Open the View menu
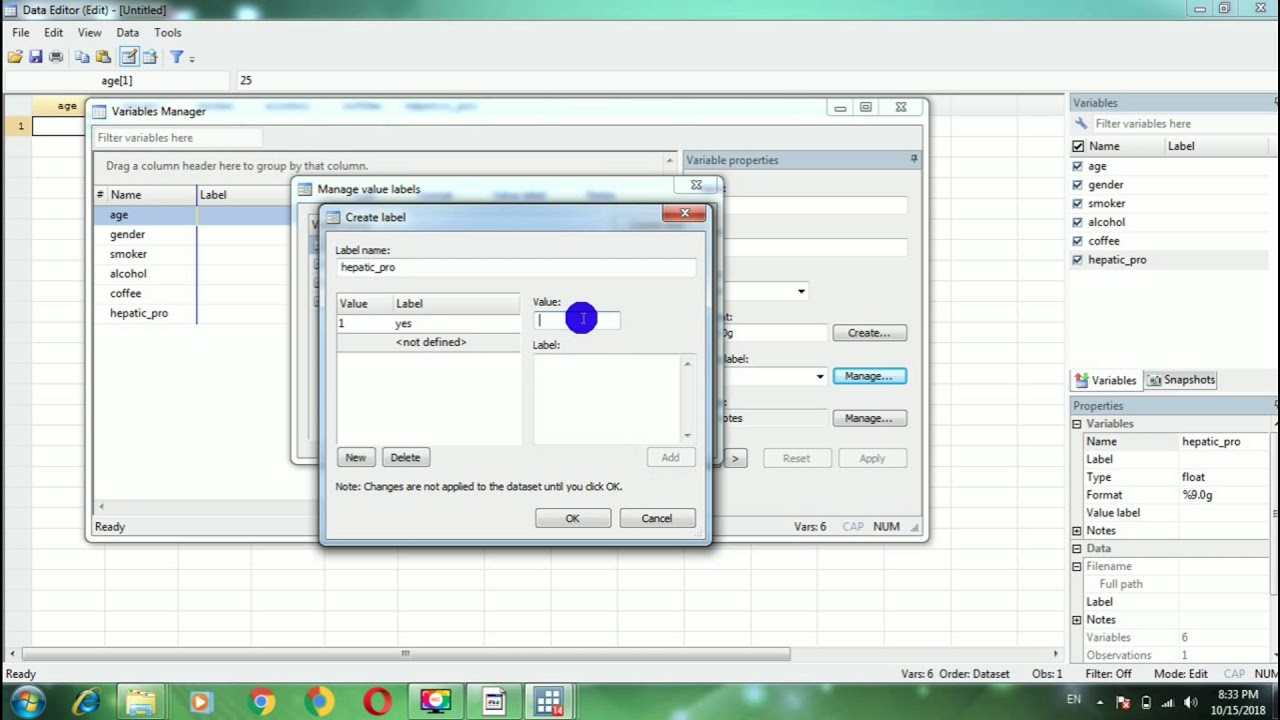This screenshot has height=720, width=1280. pos(89,33)
